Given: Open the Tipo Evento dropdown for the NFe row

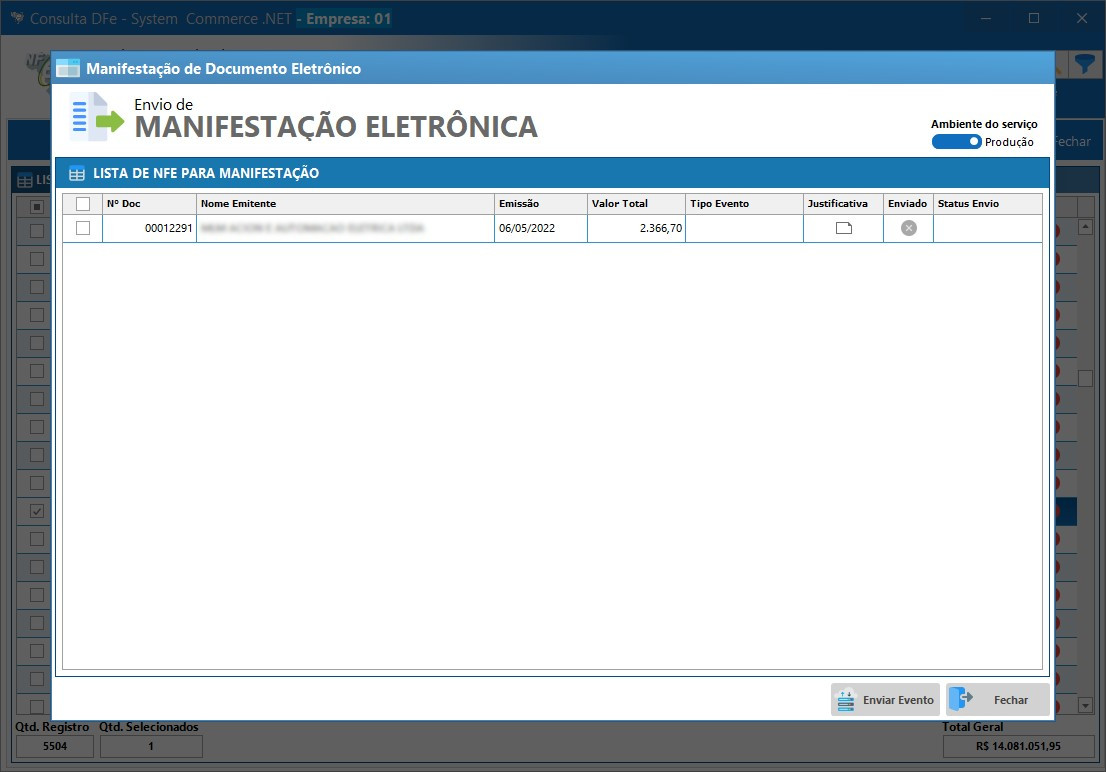Looking at the screenshot, I should (x=742, y=228).
